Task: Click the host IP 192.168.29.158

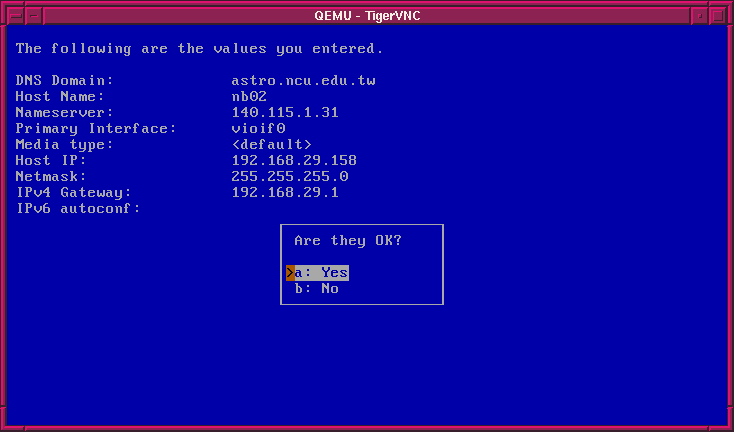Action: pos(294,160)
